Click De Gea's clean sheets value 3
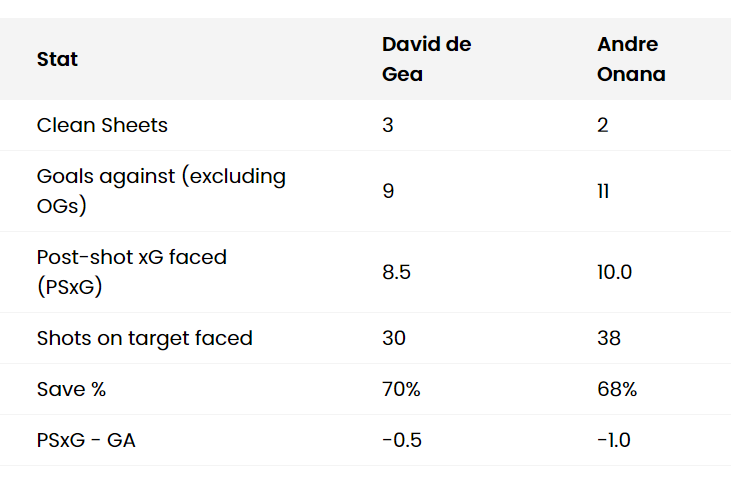The height and width of the screenshot is (485, 731). pos(388,125)
